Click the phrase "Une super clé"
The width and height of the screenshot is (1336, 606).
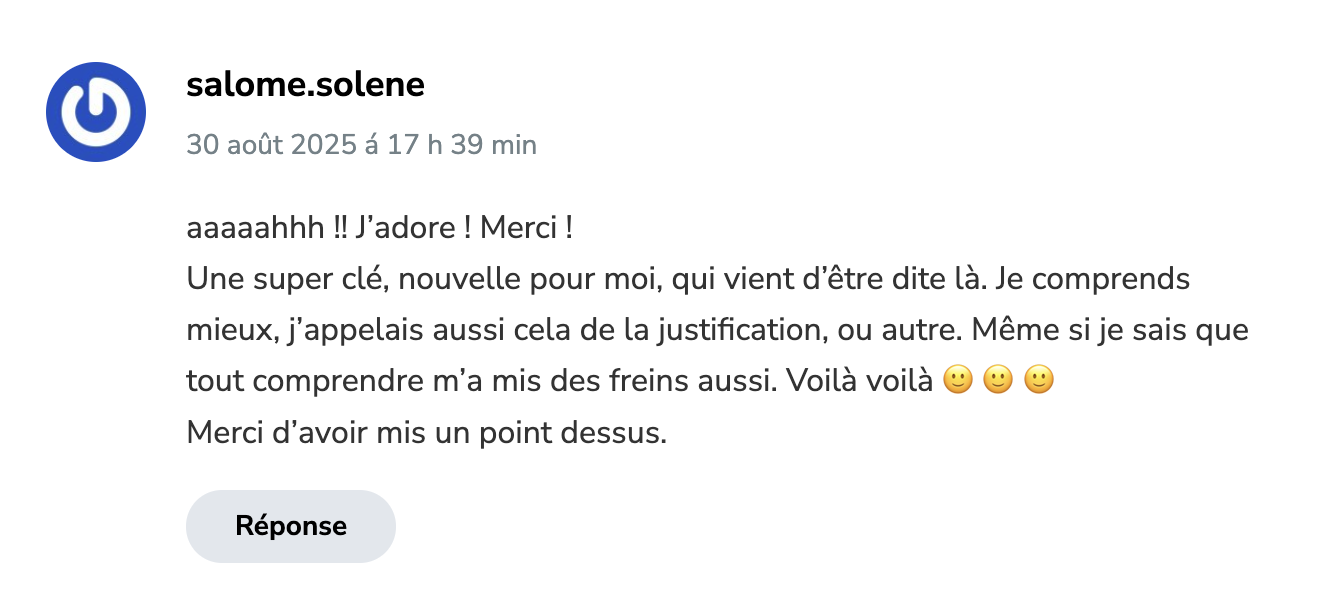tap(287, 279)
